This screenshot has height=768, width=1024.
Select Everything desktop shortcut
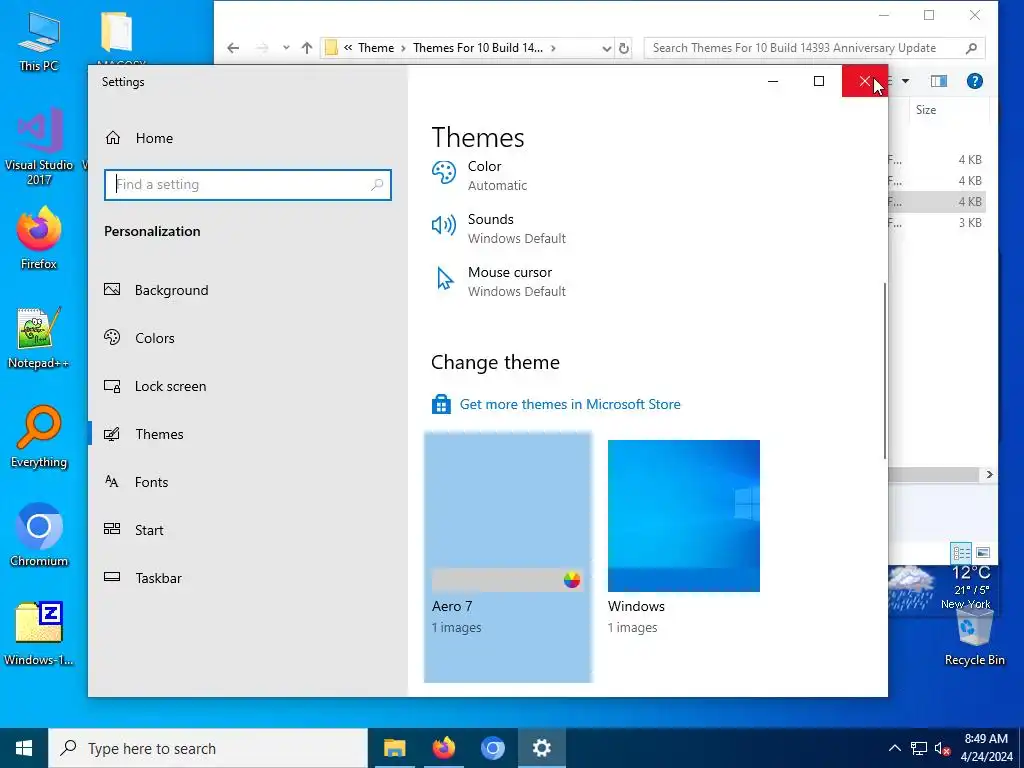point(39,437)
